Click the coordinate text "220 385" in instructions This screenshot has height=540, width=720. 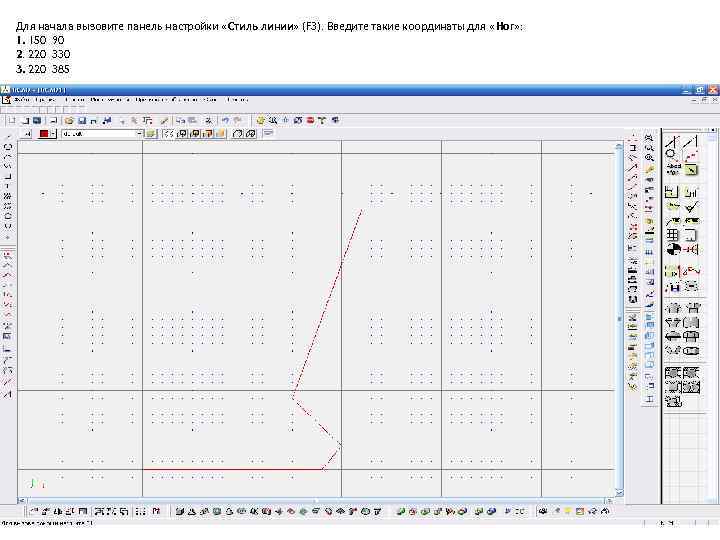[x=49, y=69]
